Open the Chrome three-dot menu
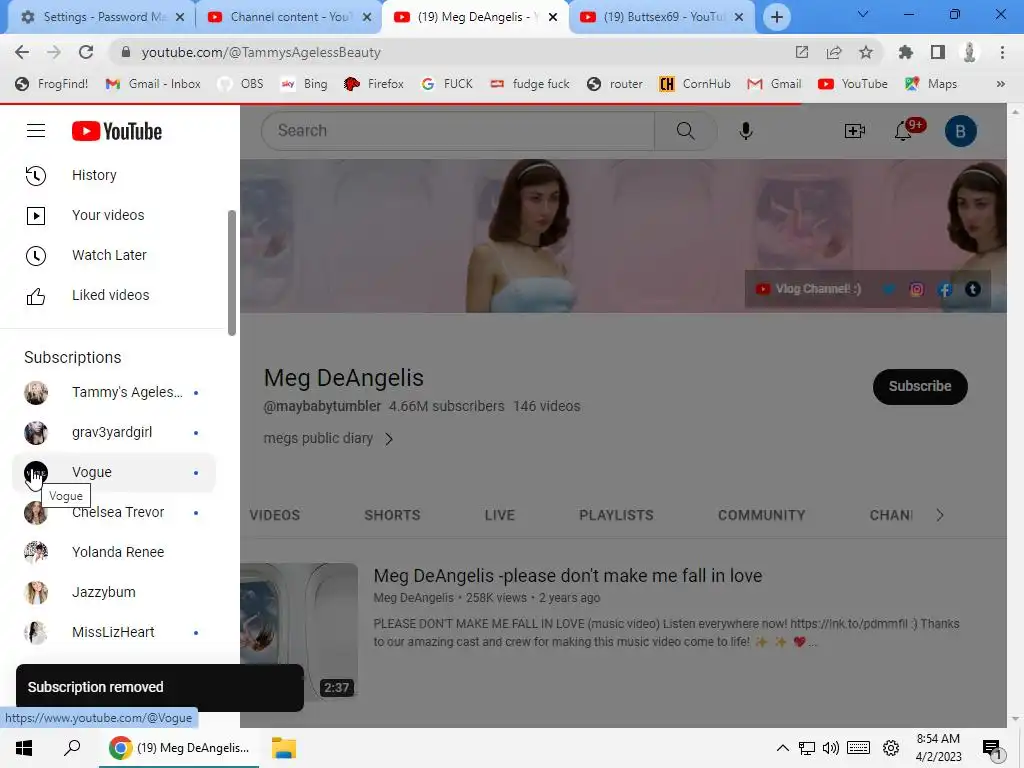Image resolution: width=1024 pixels, height=768 pixels. 1002,52
